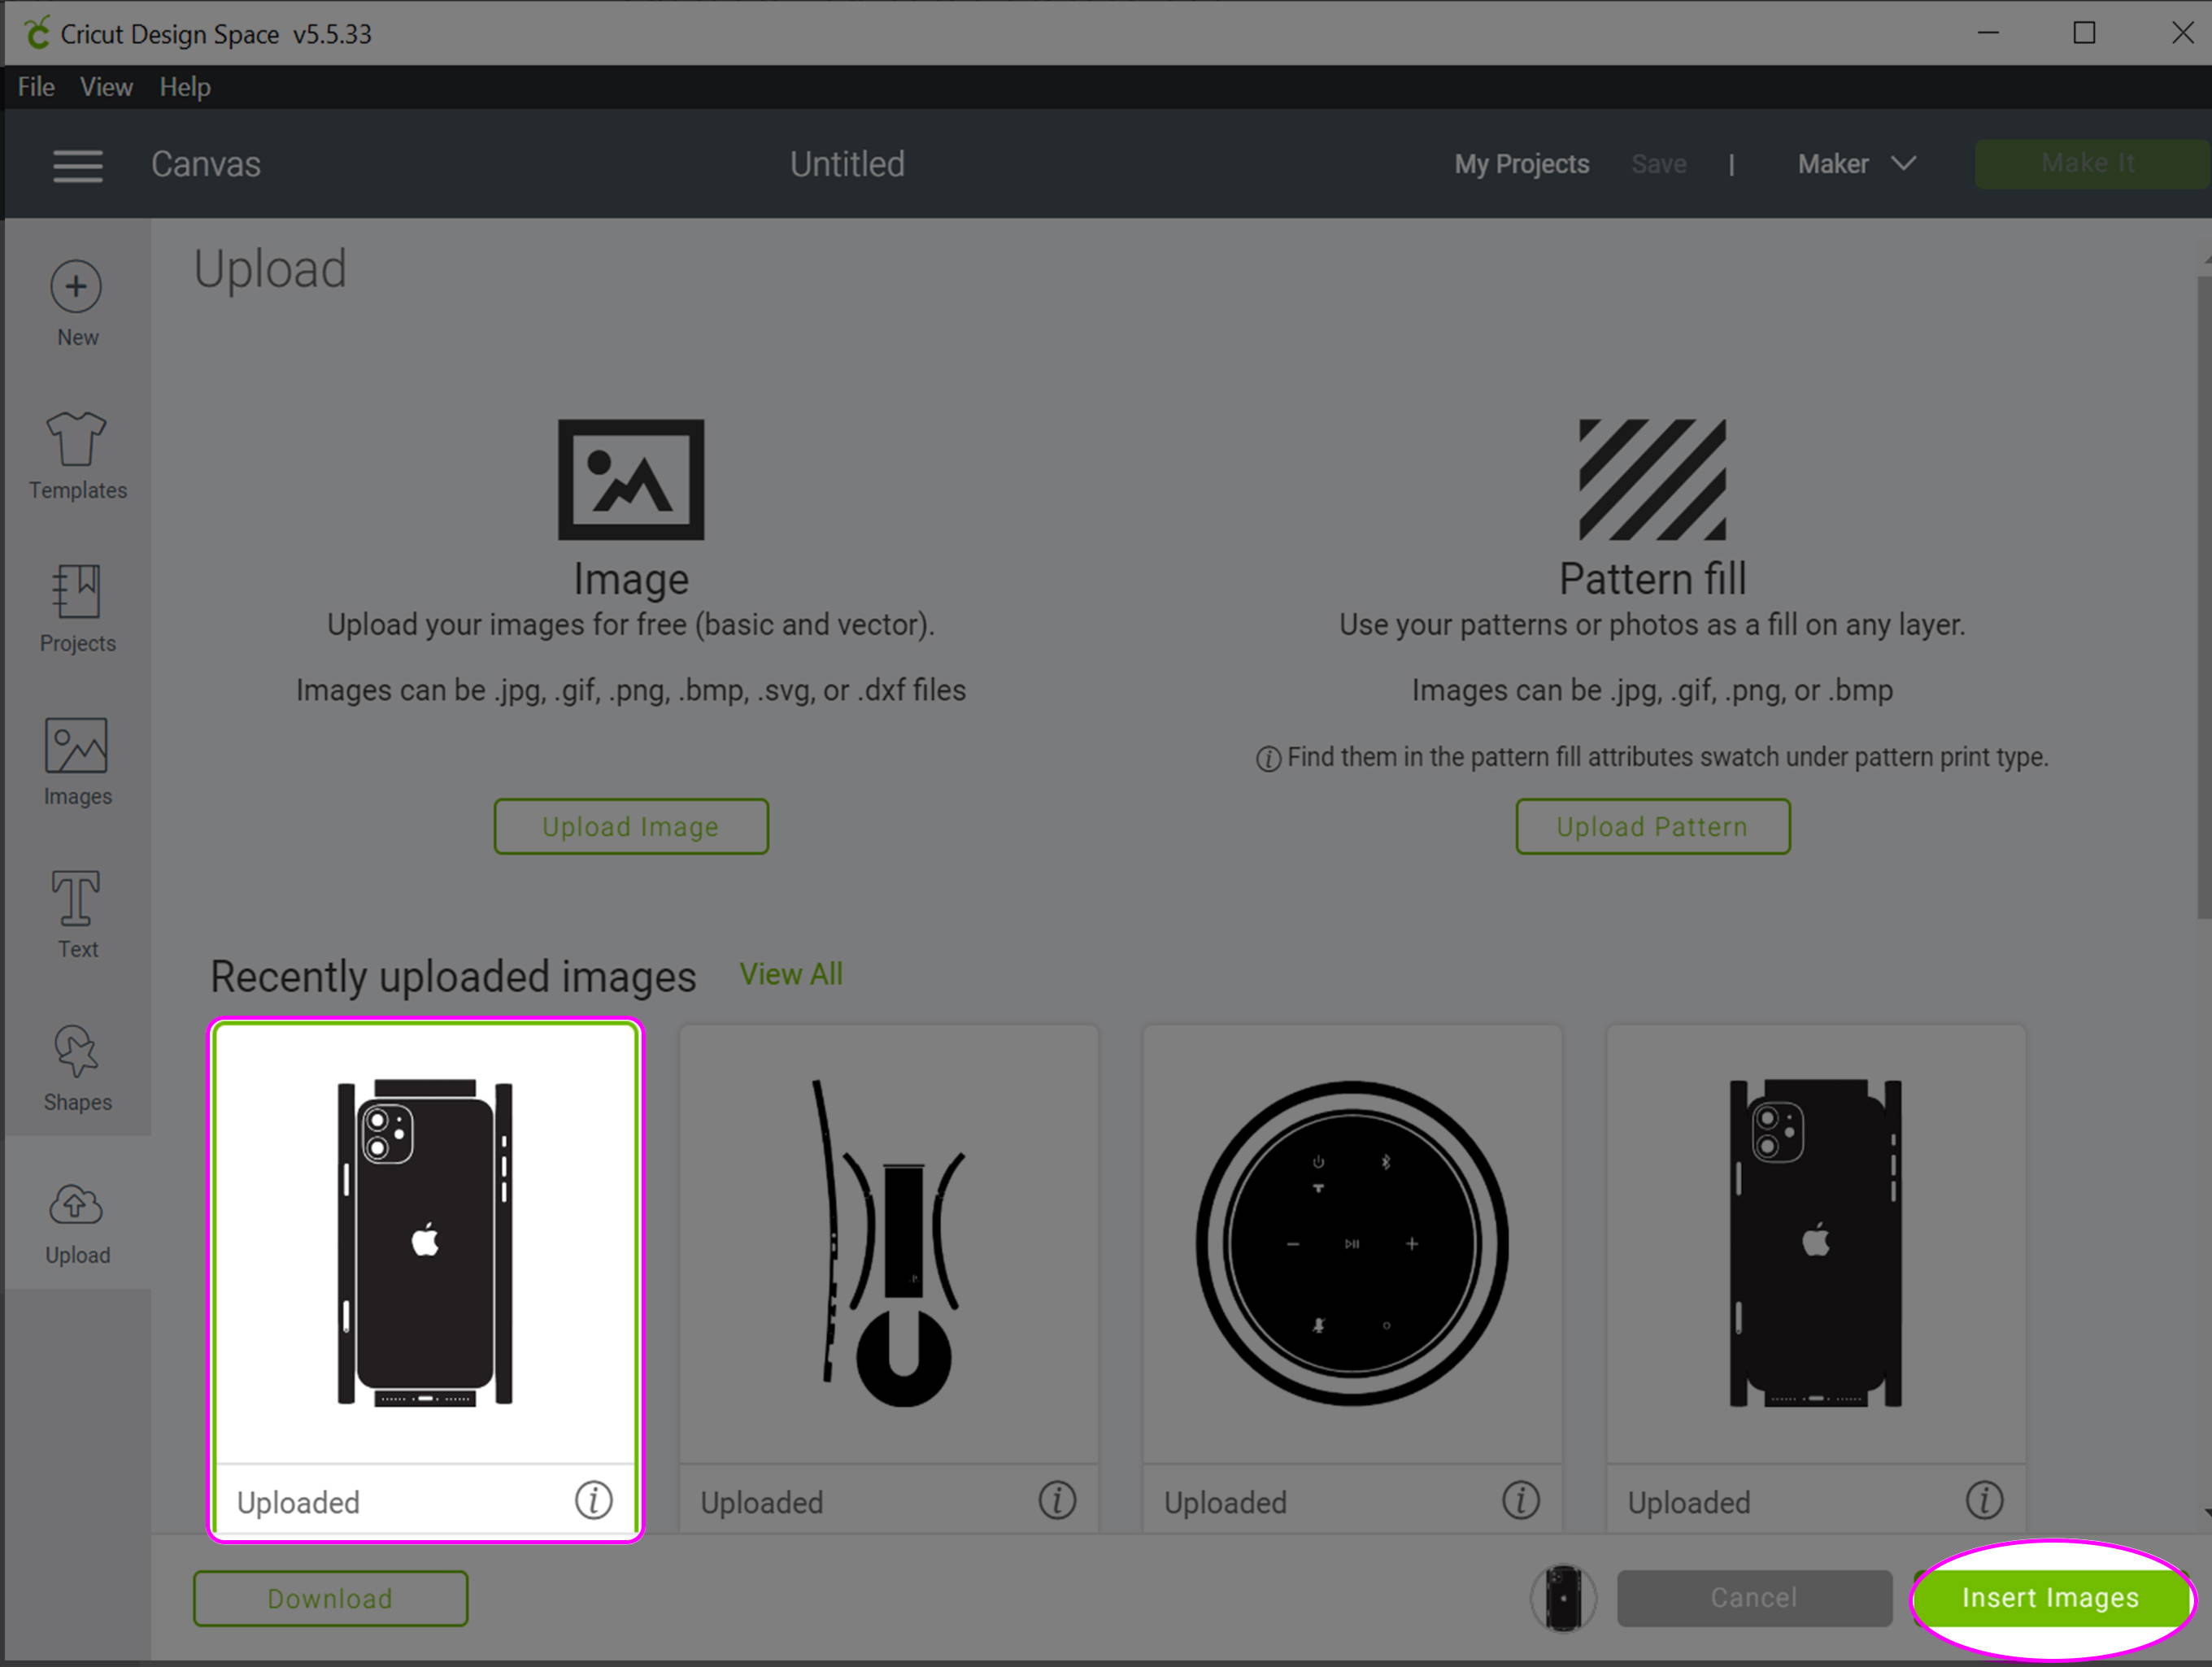Click View All recently uploaded images
Screen dimensions: 2212x1667
[791, 974]
